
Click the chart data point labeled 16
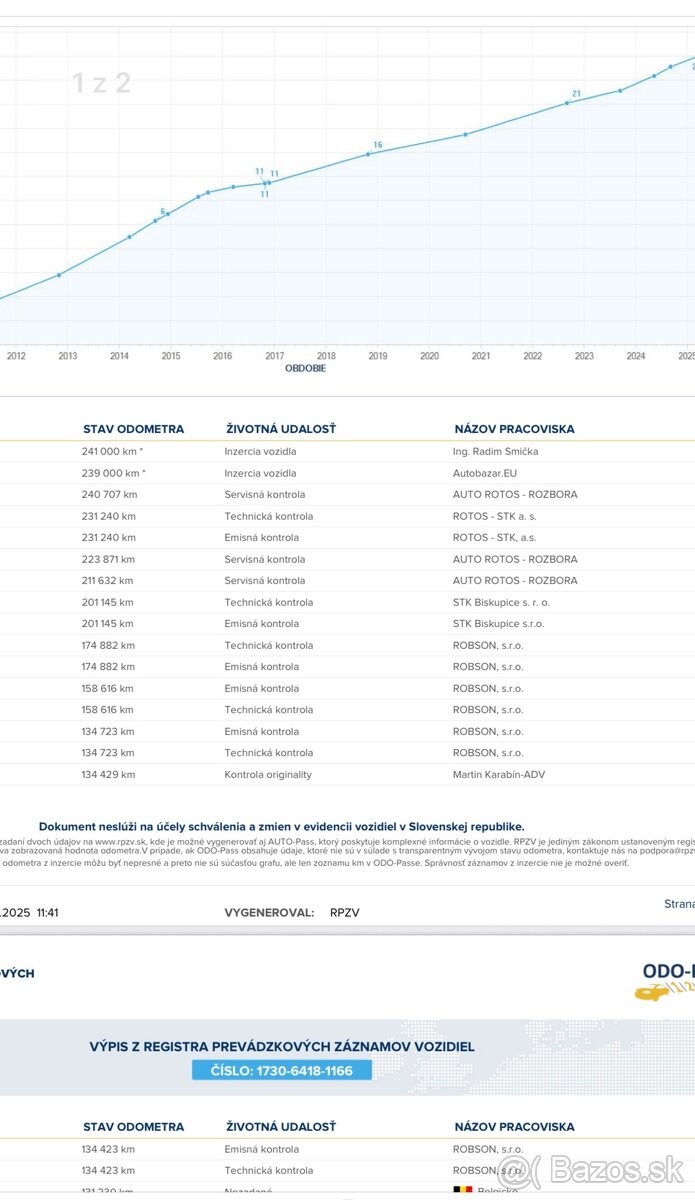(x=368, y=153)
